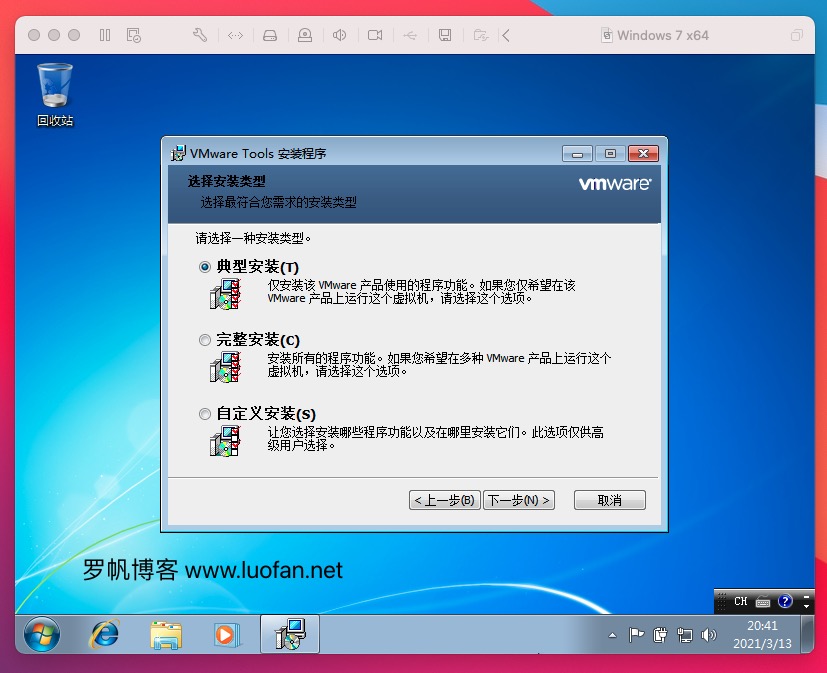Select the 完整安装(C) radio button

205,340
